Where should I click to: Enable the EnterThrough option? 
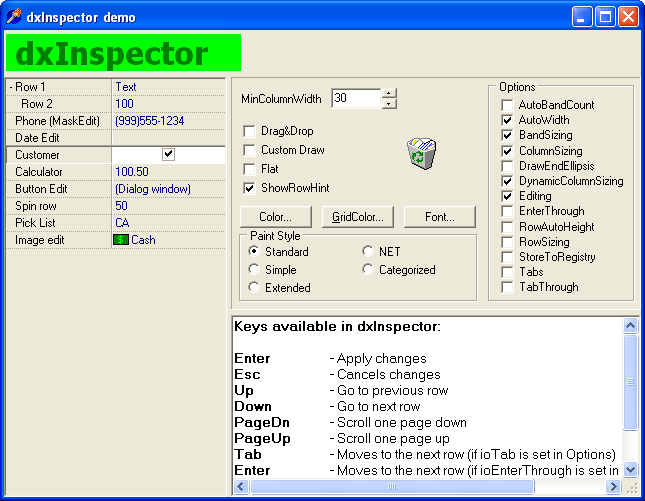[507, 211]
